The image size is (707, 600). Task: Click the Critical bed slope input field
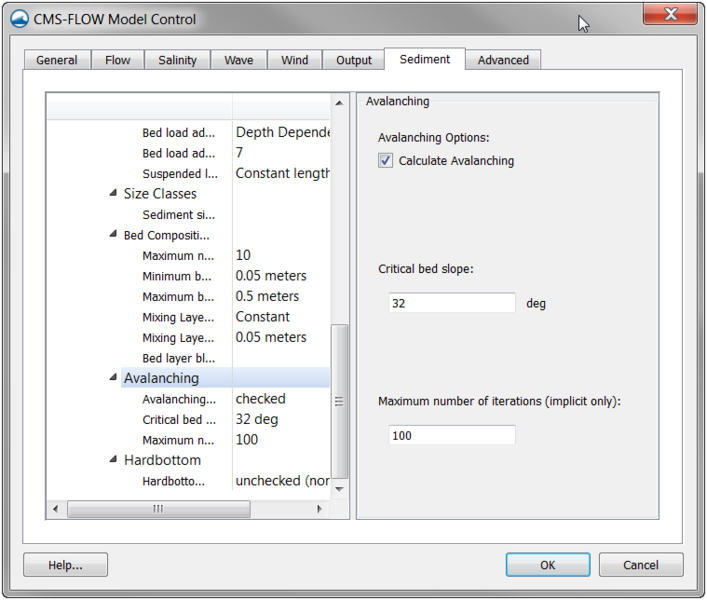[452, 302]
